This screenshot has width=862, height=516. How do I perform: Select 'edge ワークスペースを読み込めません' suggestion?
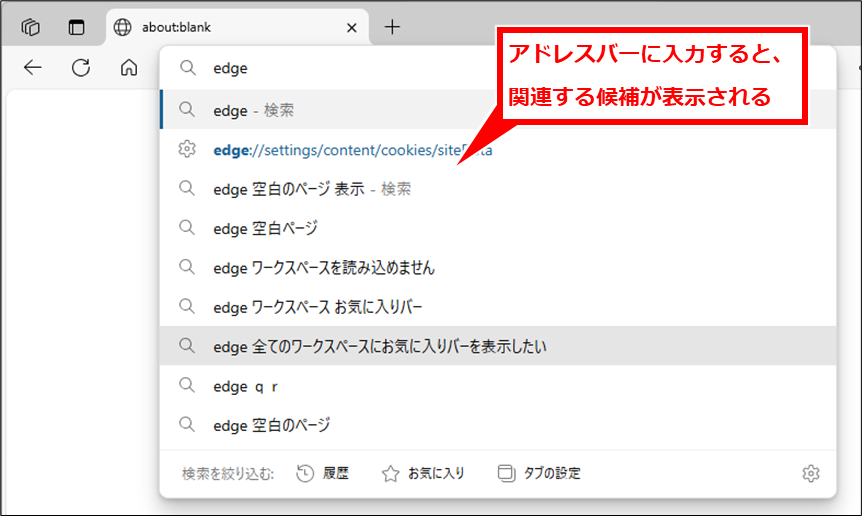[x=498, y=268]
